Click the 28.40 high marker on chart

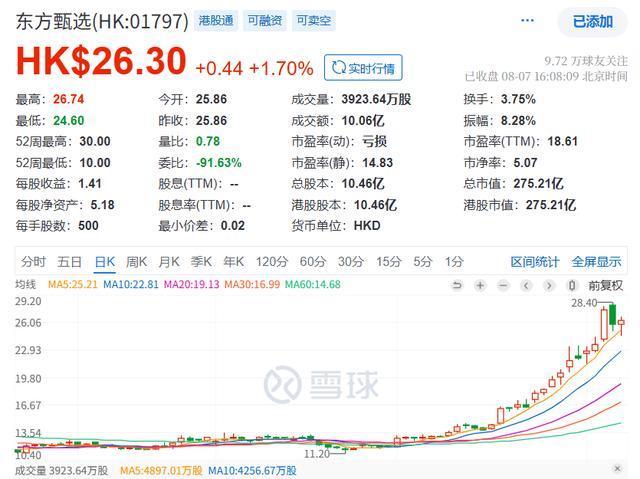tap(584, 303)
